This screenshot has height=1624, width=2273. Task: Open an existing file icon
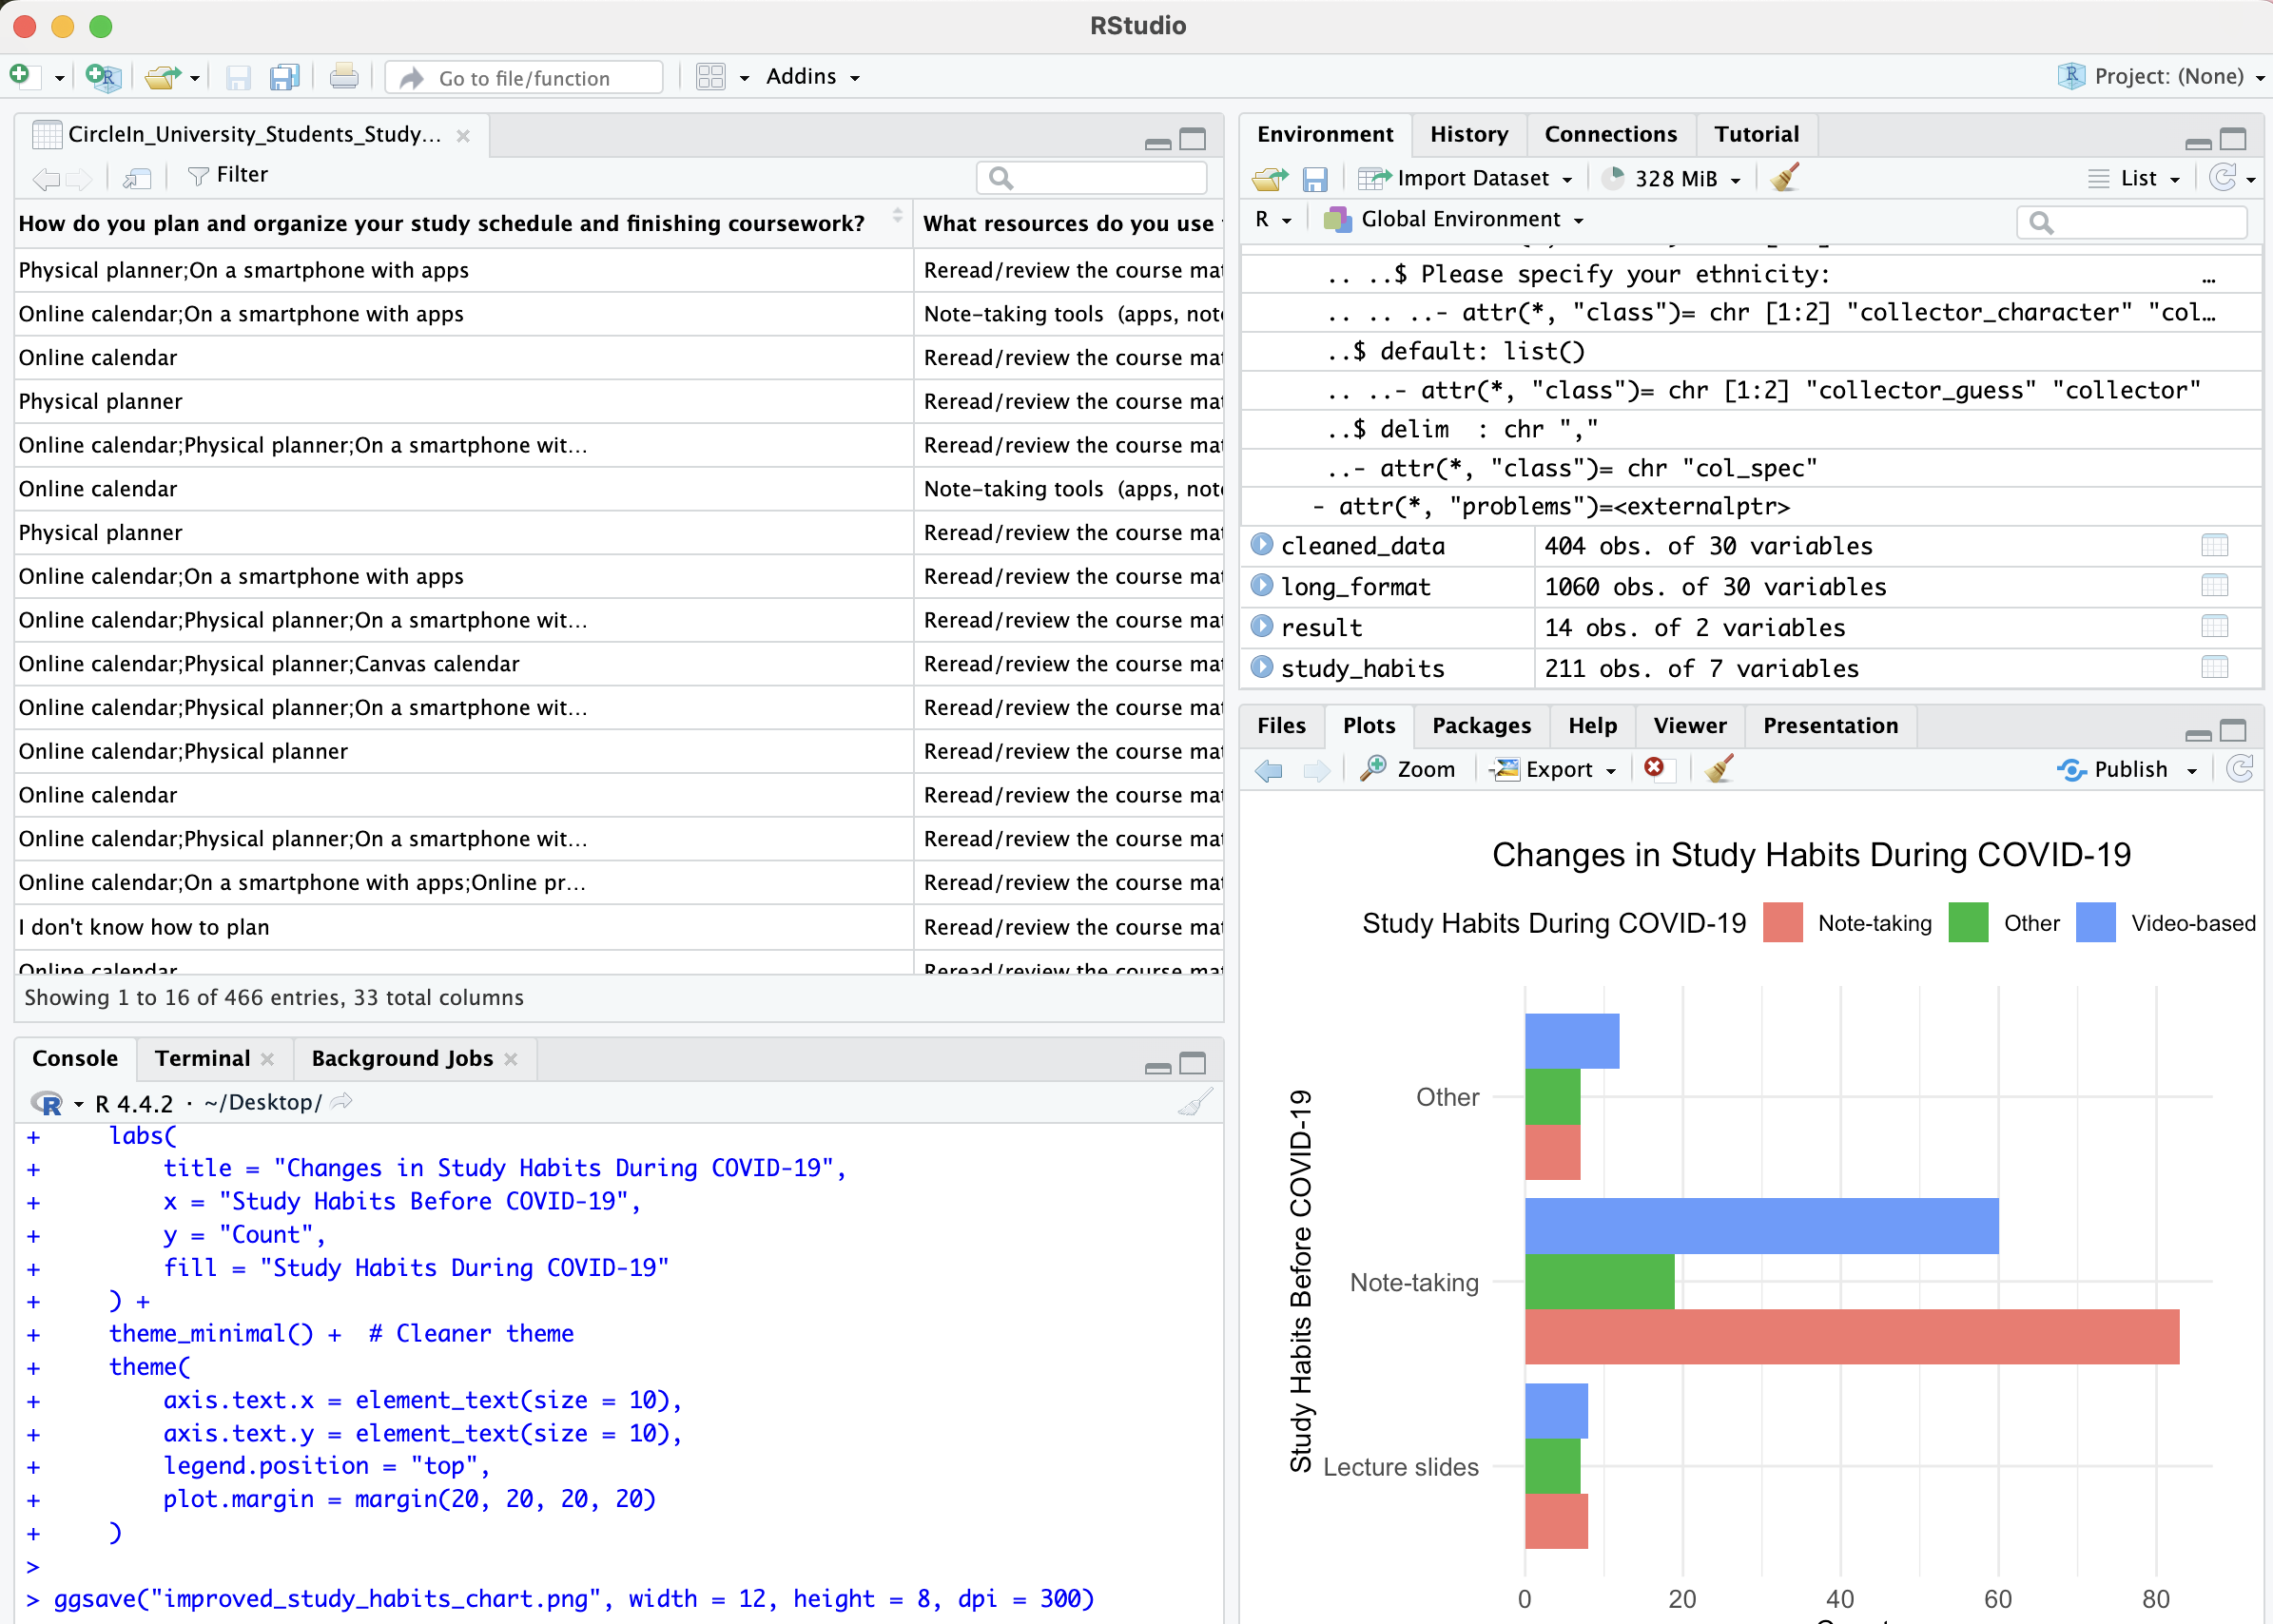pos(163,76)
